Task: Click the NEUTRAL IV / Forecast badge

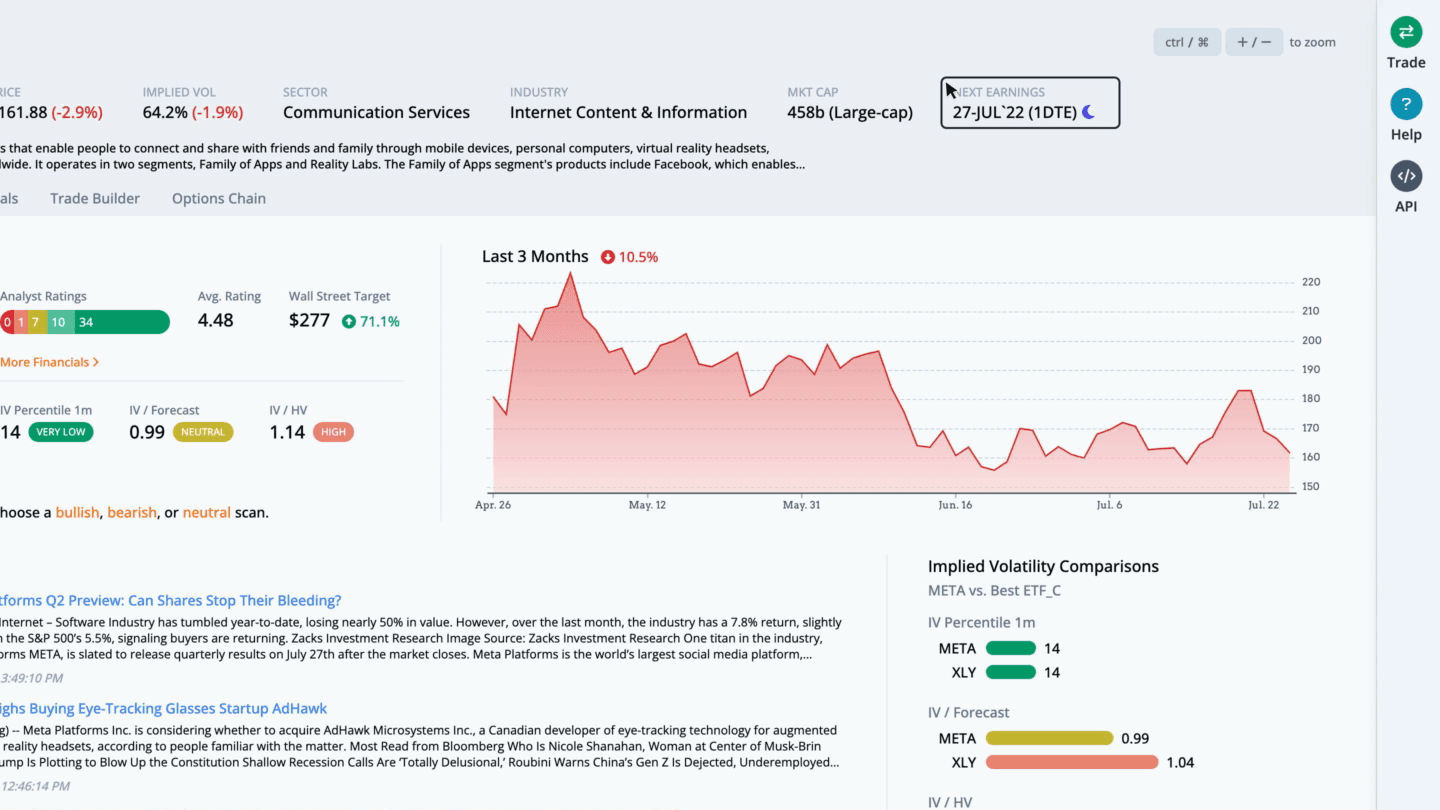Action: [203, 432]
